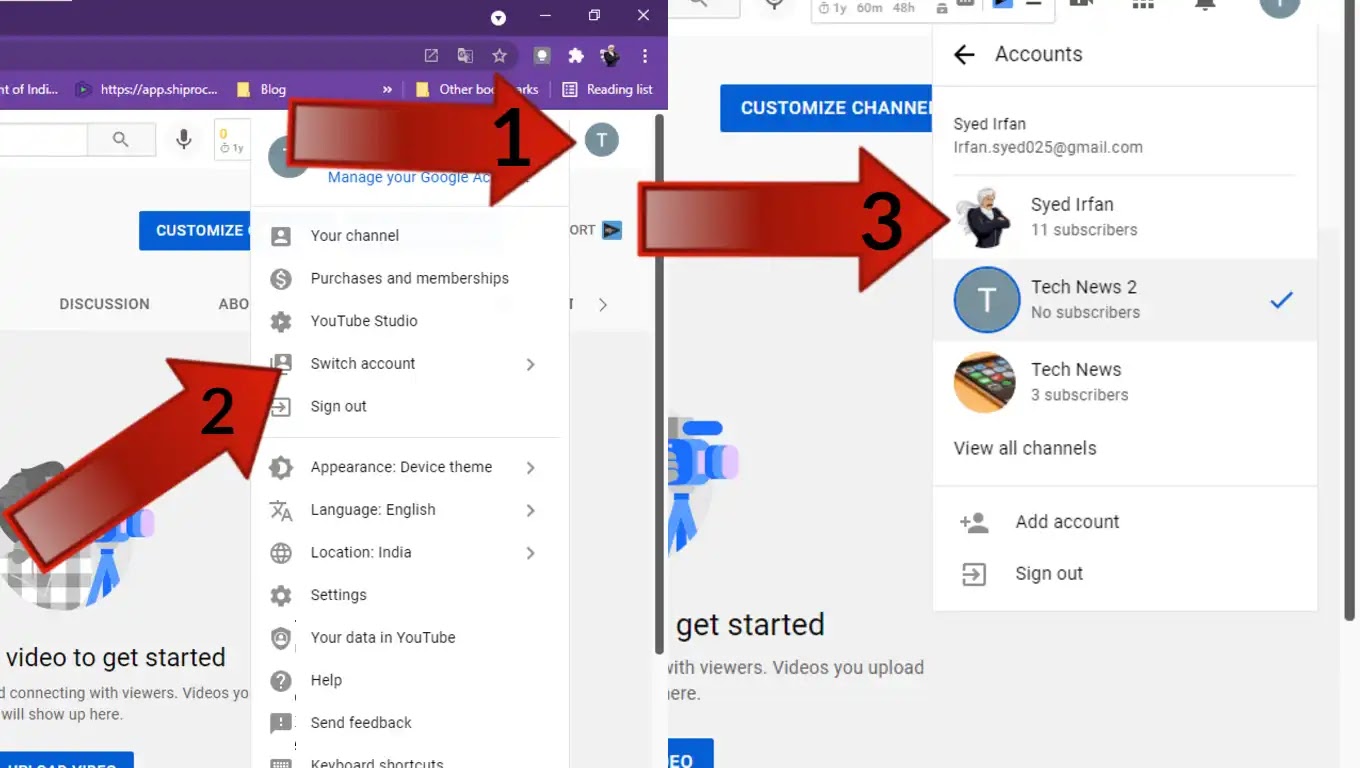1360x768 pixels.
Task: Open the Chrome three-dot menu
Action: pyautogui.click(x=645, y=56)
